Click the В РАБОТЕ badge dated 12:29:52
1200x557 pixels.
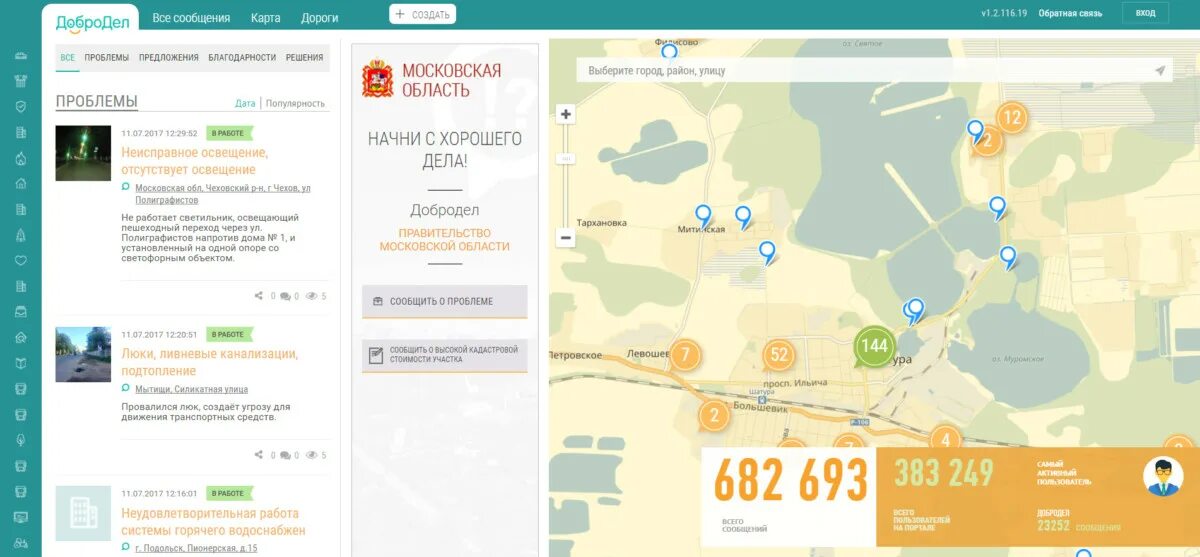point(229,133)
